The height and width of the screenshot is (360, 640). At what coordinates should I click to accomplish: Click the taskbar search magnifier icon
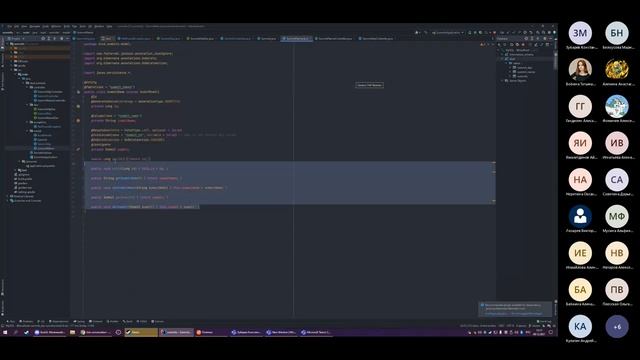[x=16, y=333]
